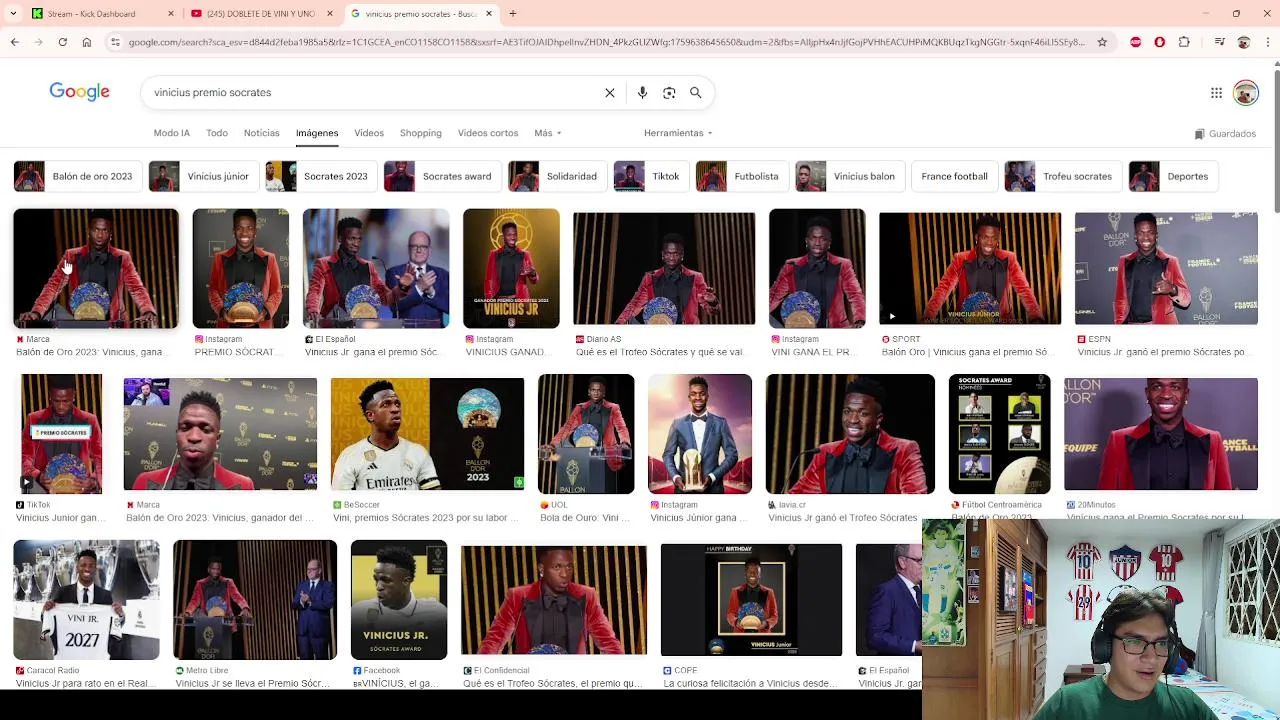Click the browser address bar URL
The image size is (1280, 720).
[x=606, y=42]
